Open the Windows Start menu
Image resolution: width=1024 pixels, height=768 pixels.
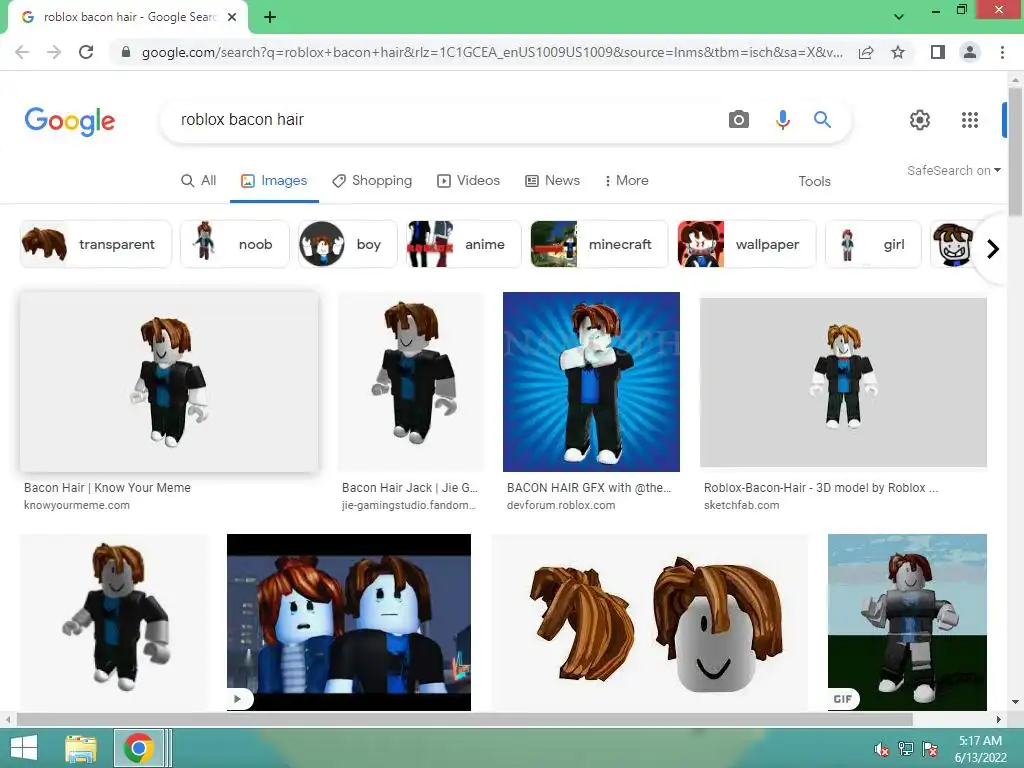(24, 748)
